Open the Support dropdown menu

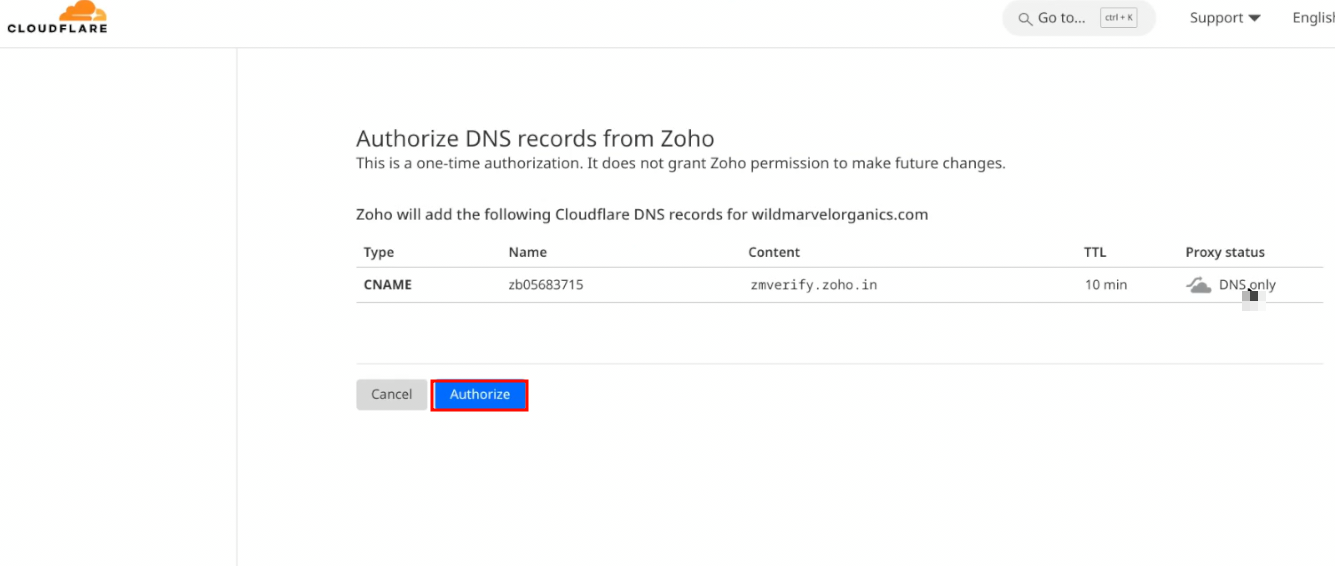(1224, 18)
